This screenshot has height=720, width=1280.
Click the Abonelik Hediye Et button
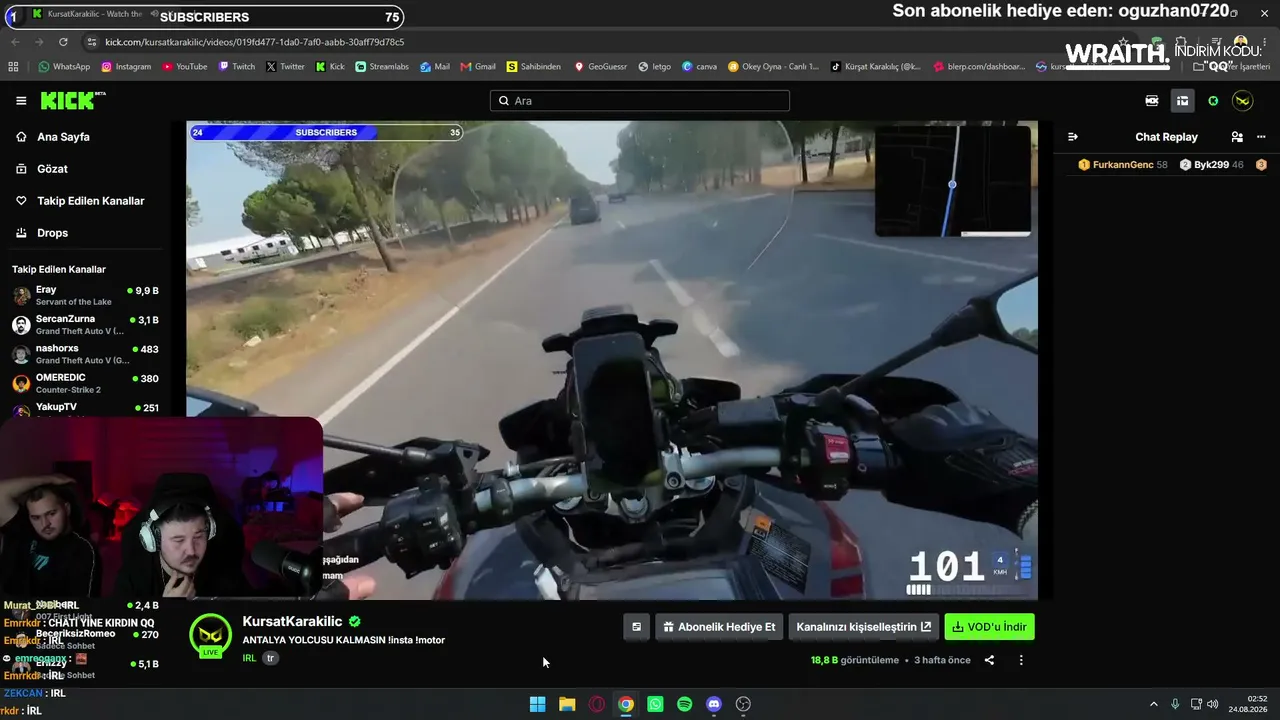tap(719, 627)
